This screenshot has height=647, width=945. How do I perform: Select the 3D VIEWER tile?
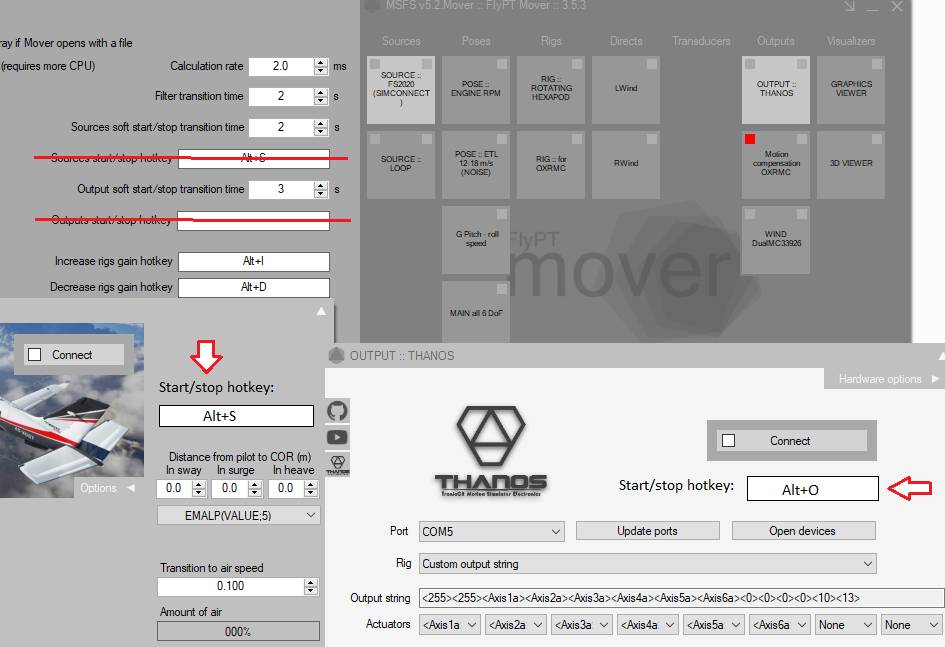tap(851, 164)
